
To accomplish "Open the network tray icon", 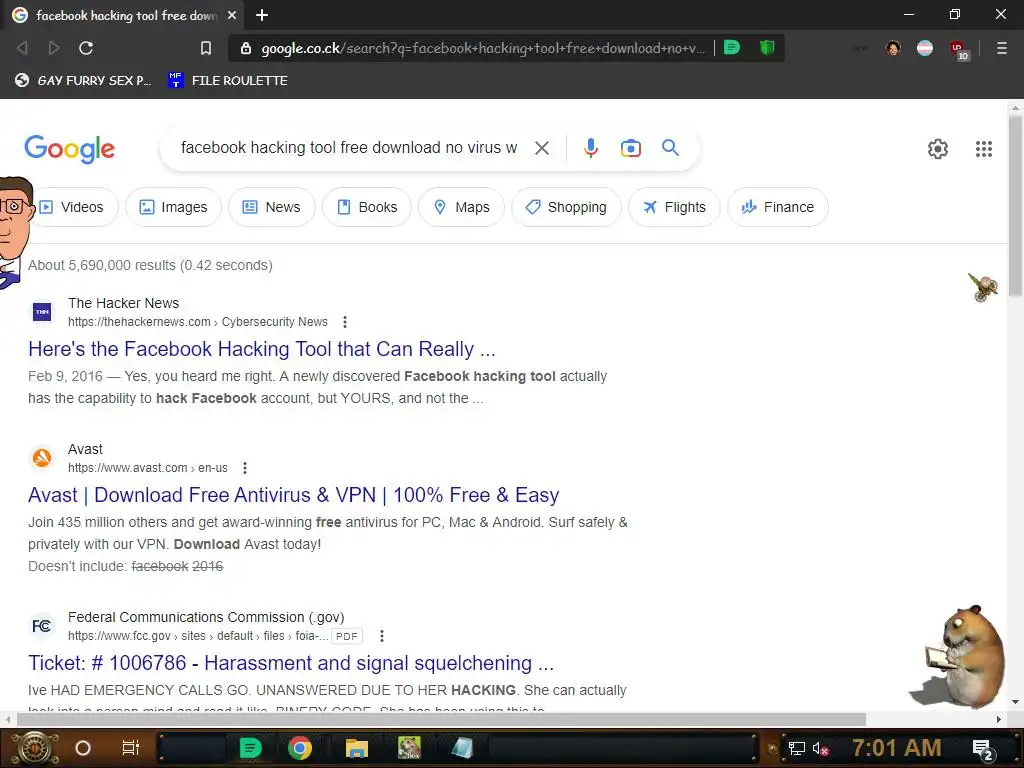I will (x=797, y=748).
